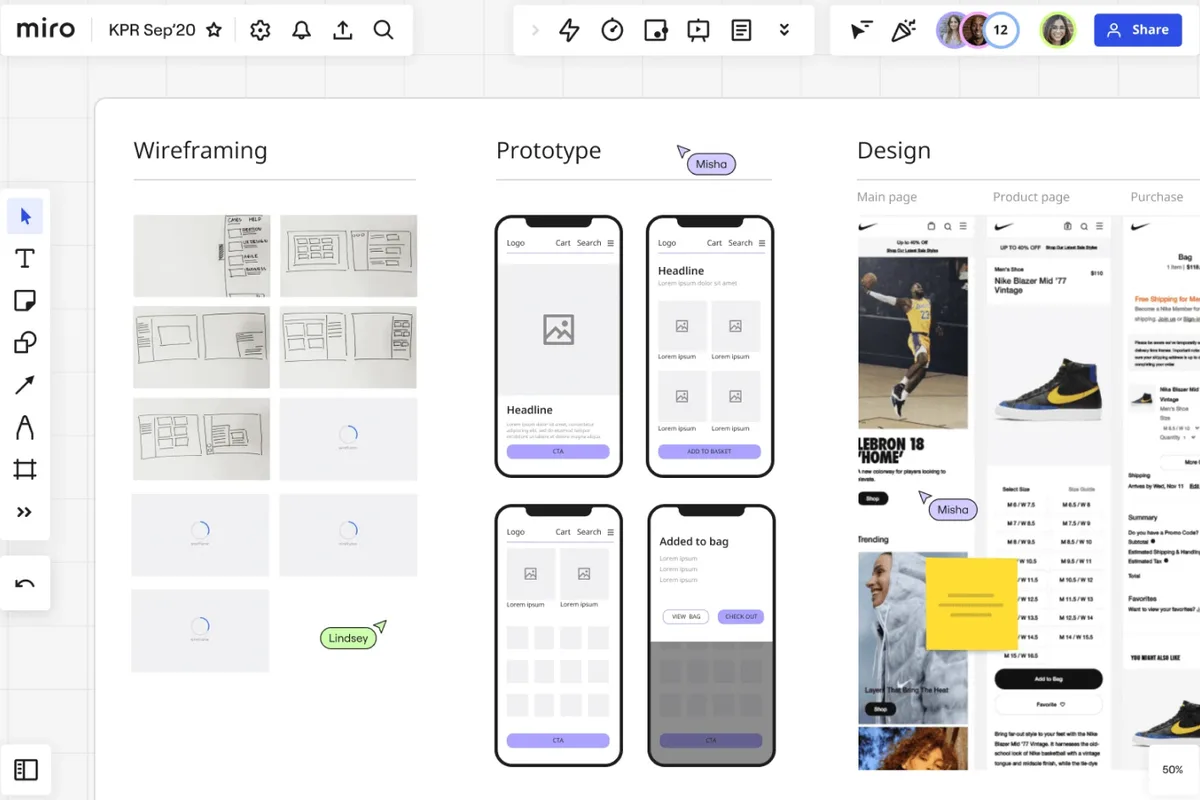Click the CHECK OUT button in prototype
The image size is (1200, 800).
coord(741,617)
